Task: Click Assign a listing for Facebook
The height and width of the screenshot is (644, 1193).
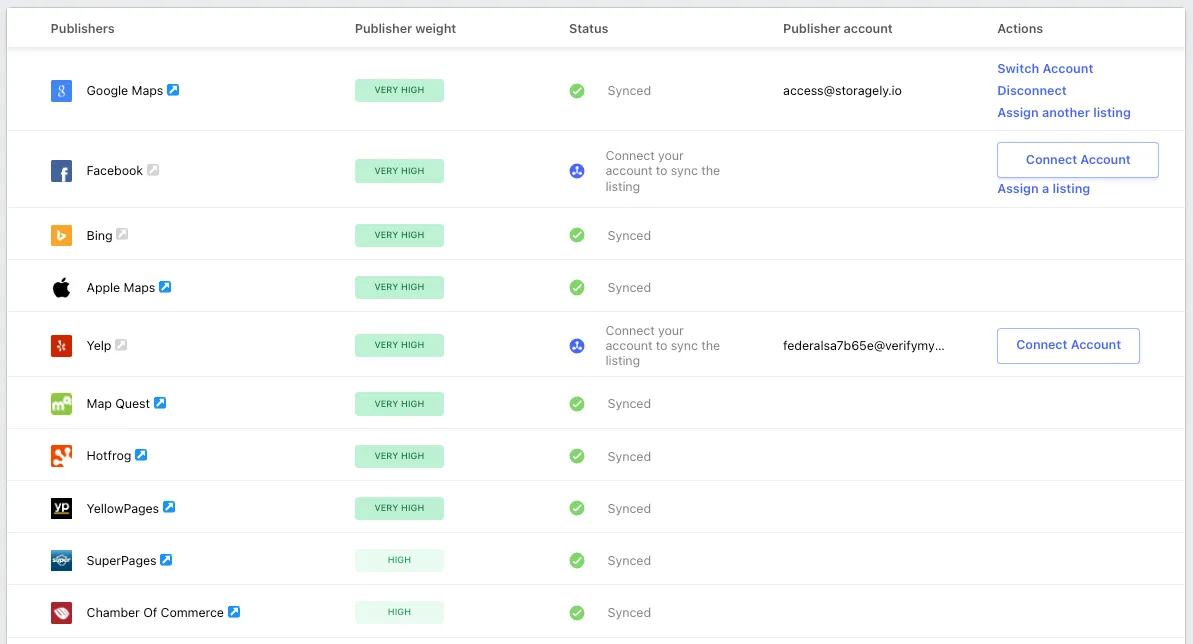Action: click(1043, 189)
